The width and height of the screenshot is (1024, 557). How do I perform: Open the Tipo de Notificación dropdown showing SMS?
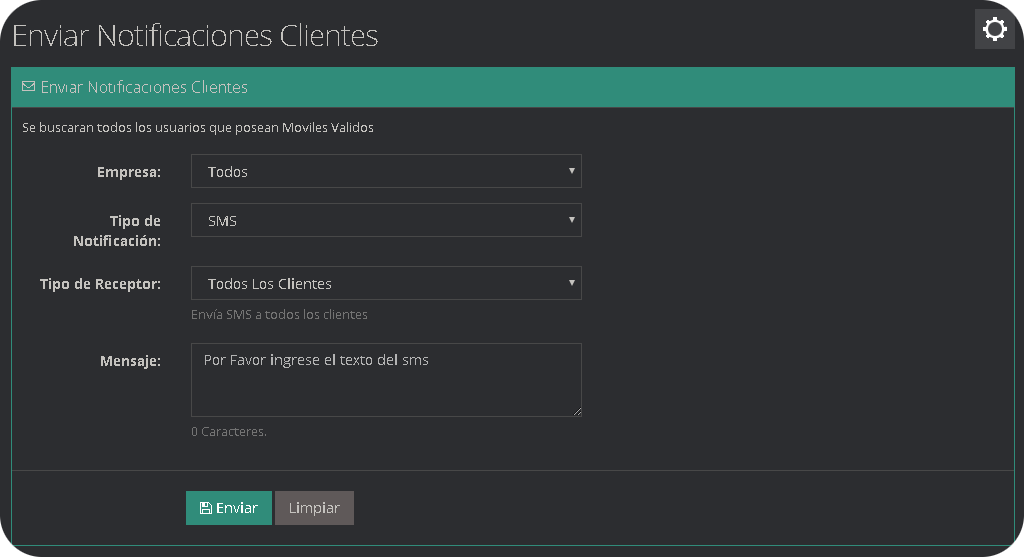[386, 220]
